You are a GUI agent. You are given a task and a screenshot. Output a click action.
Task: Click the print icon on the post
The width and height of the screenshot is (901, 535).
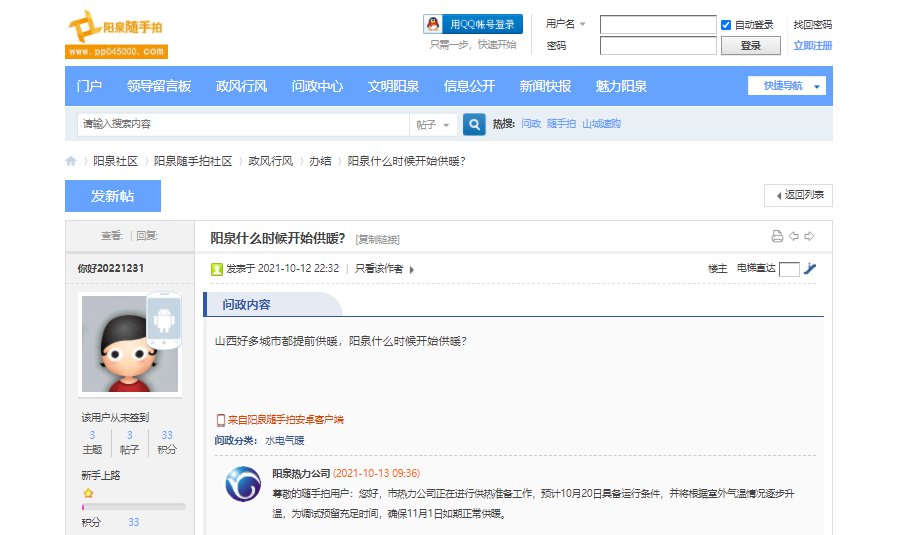pyautogui.click(x=777, y=237)
